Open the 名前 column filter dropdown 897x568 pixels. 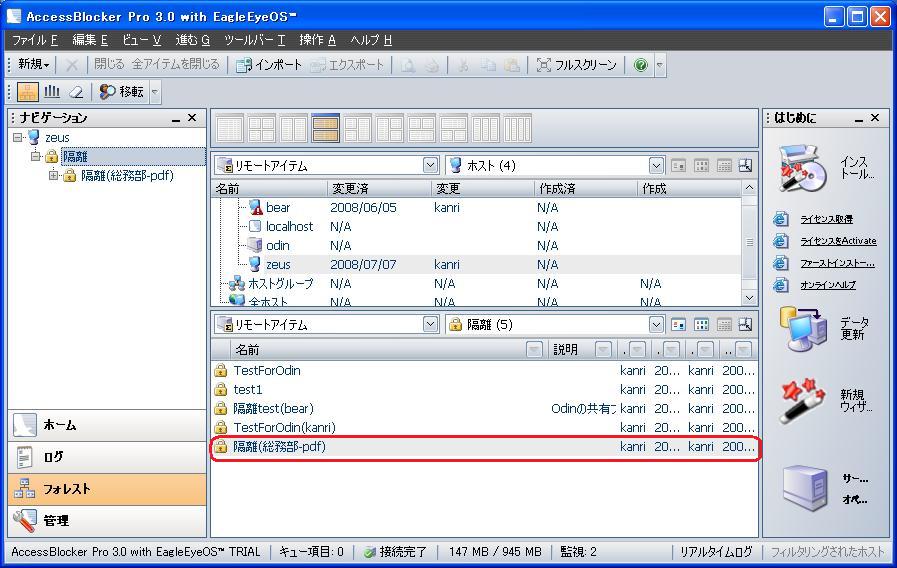coord(534,349)
